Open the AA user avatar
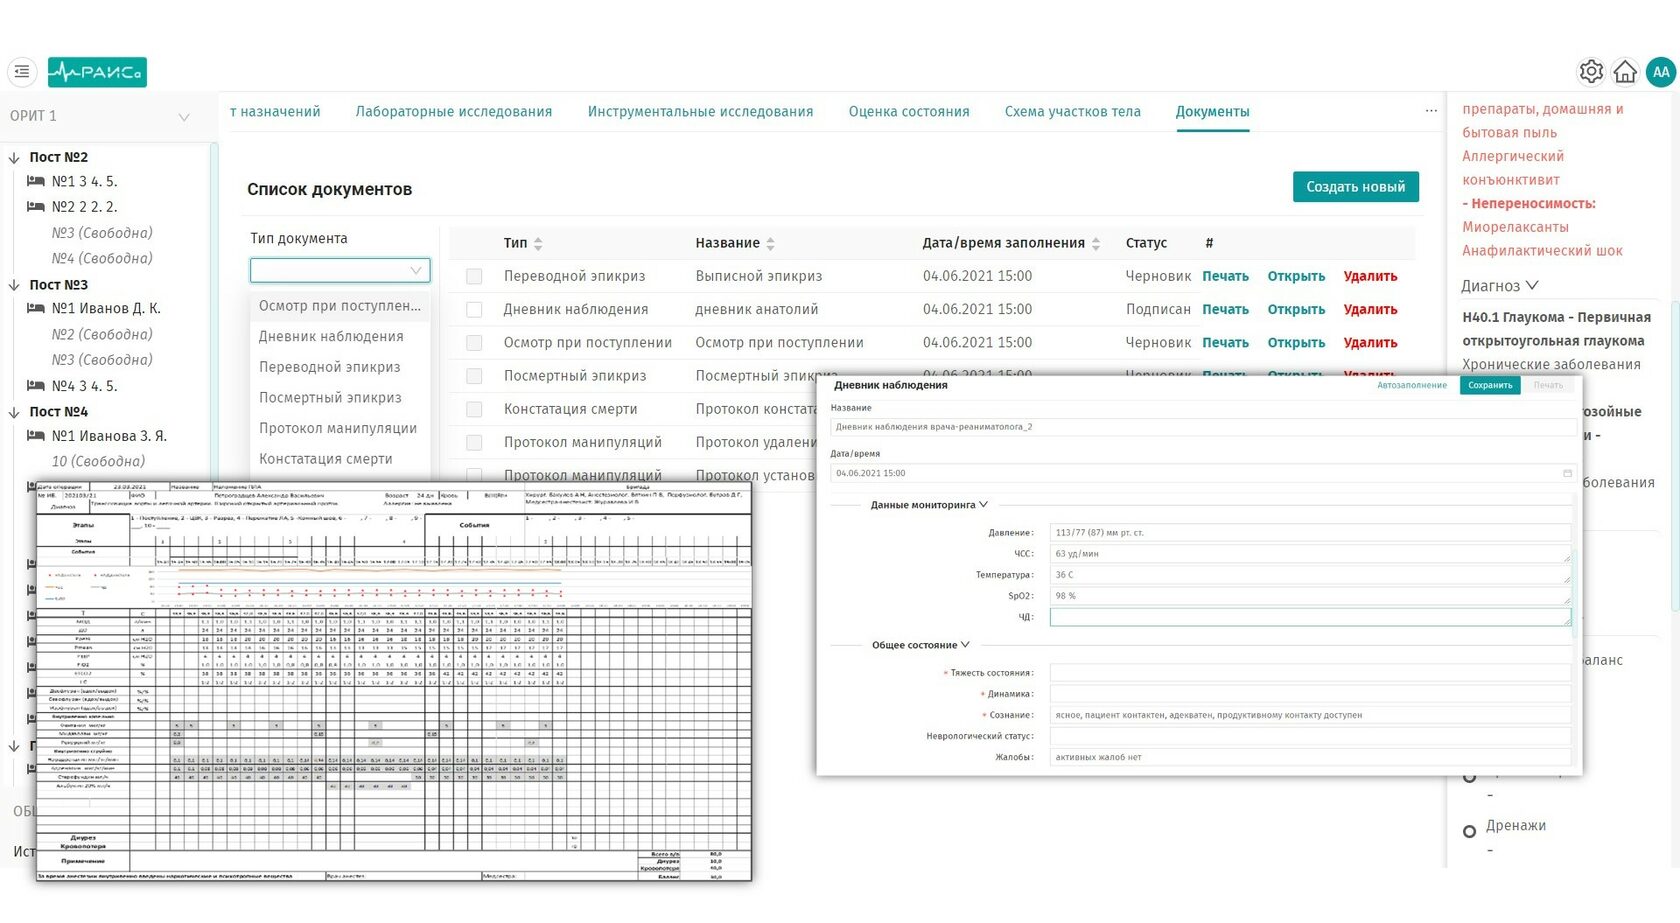The height and width of the screenshot is (923, 1680). pos(1661,72)
